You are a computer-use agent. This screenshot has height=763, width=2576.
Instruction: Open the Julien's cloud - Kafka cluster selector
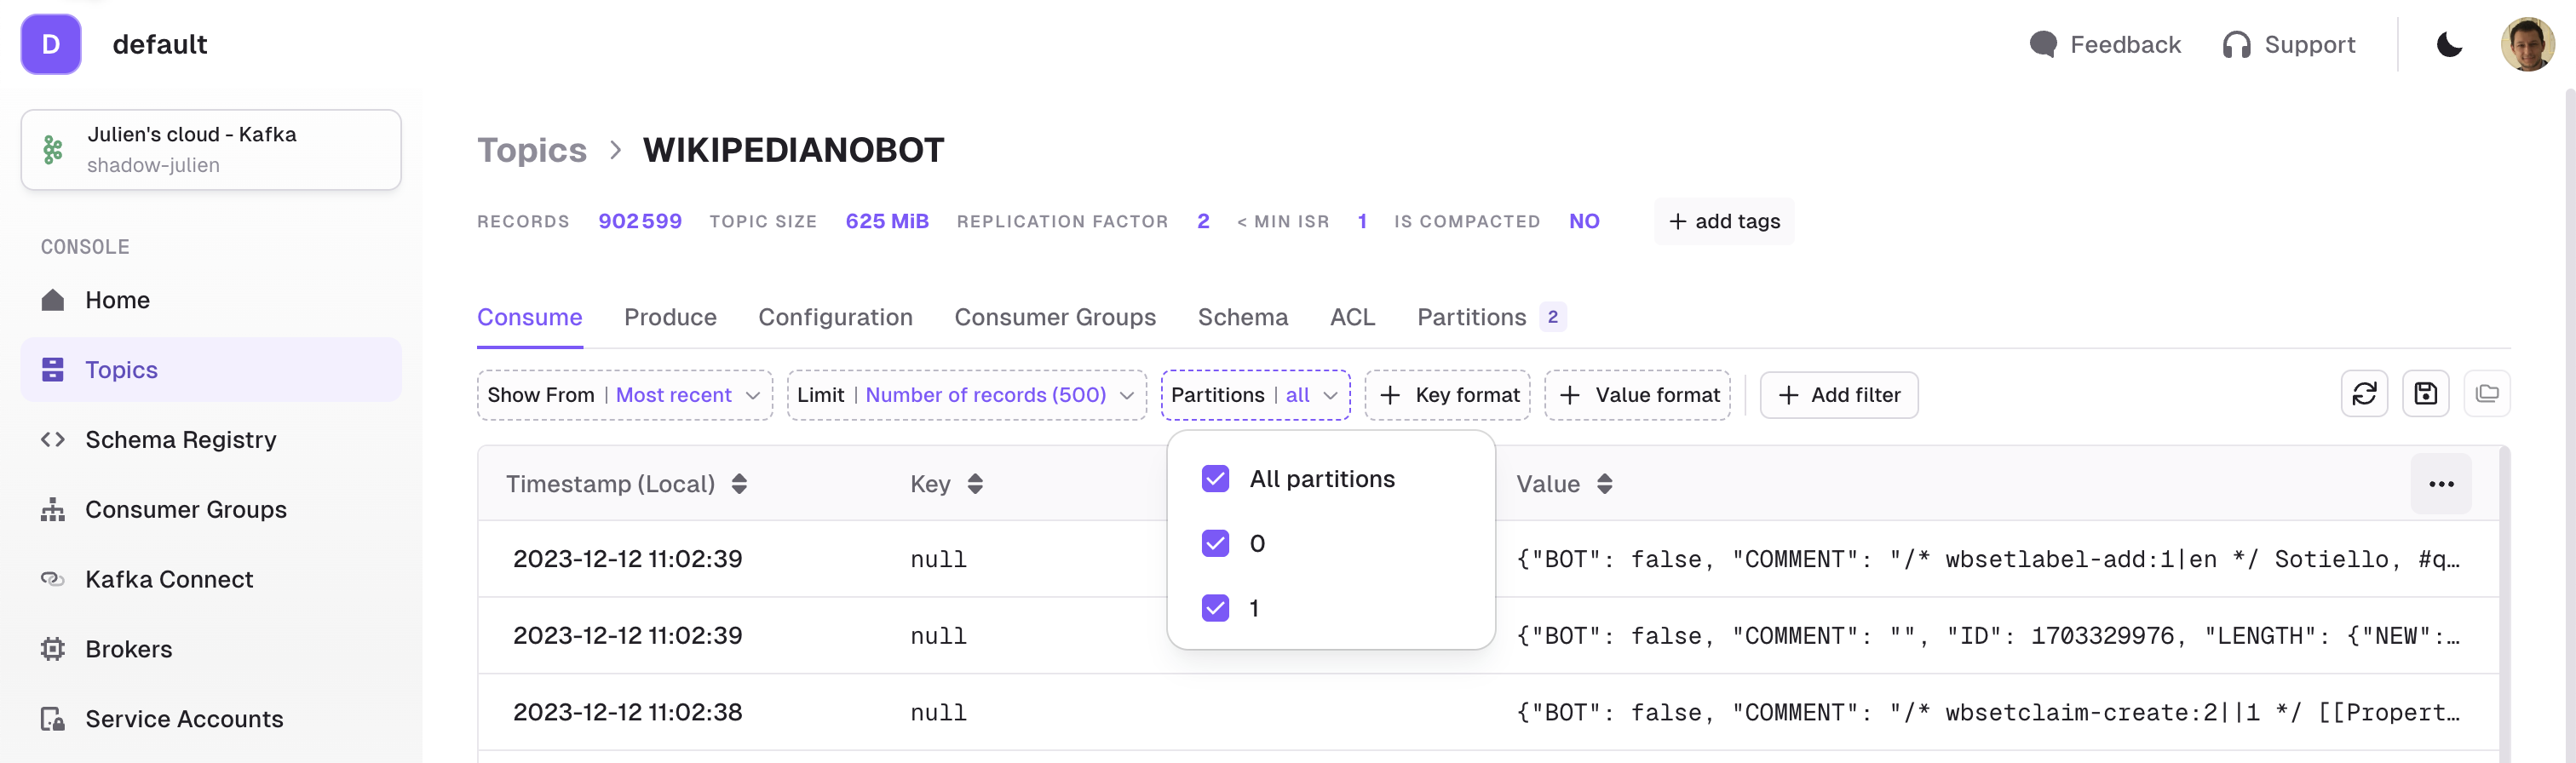click(211, 150)
